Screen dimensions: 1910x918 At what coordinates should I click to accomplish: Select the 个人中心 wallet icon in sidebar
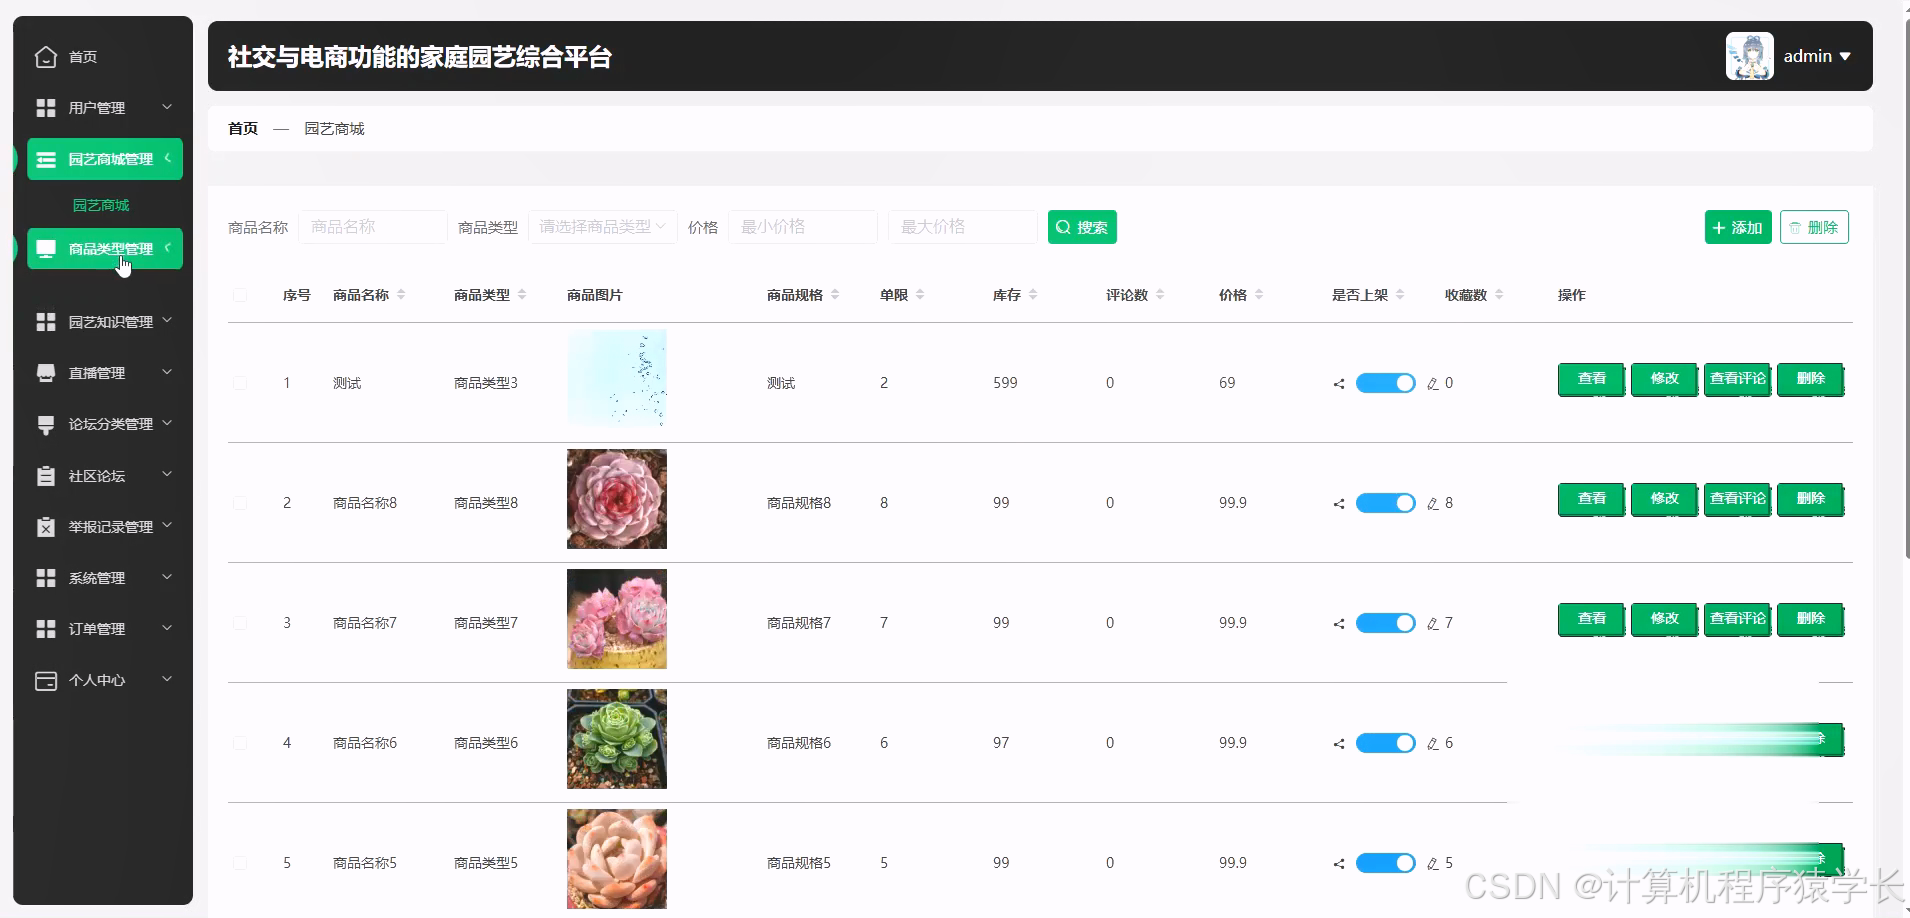[x=46, y=680]
